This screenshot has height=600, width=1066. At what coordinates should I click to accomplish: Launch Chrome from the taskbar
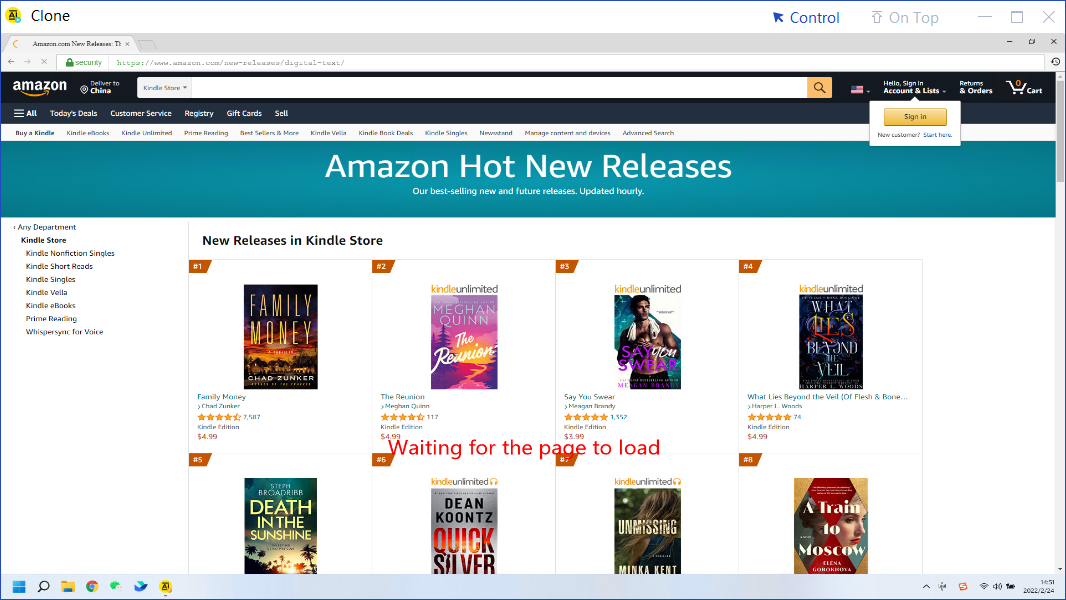click(92, 586)
